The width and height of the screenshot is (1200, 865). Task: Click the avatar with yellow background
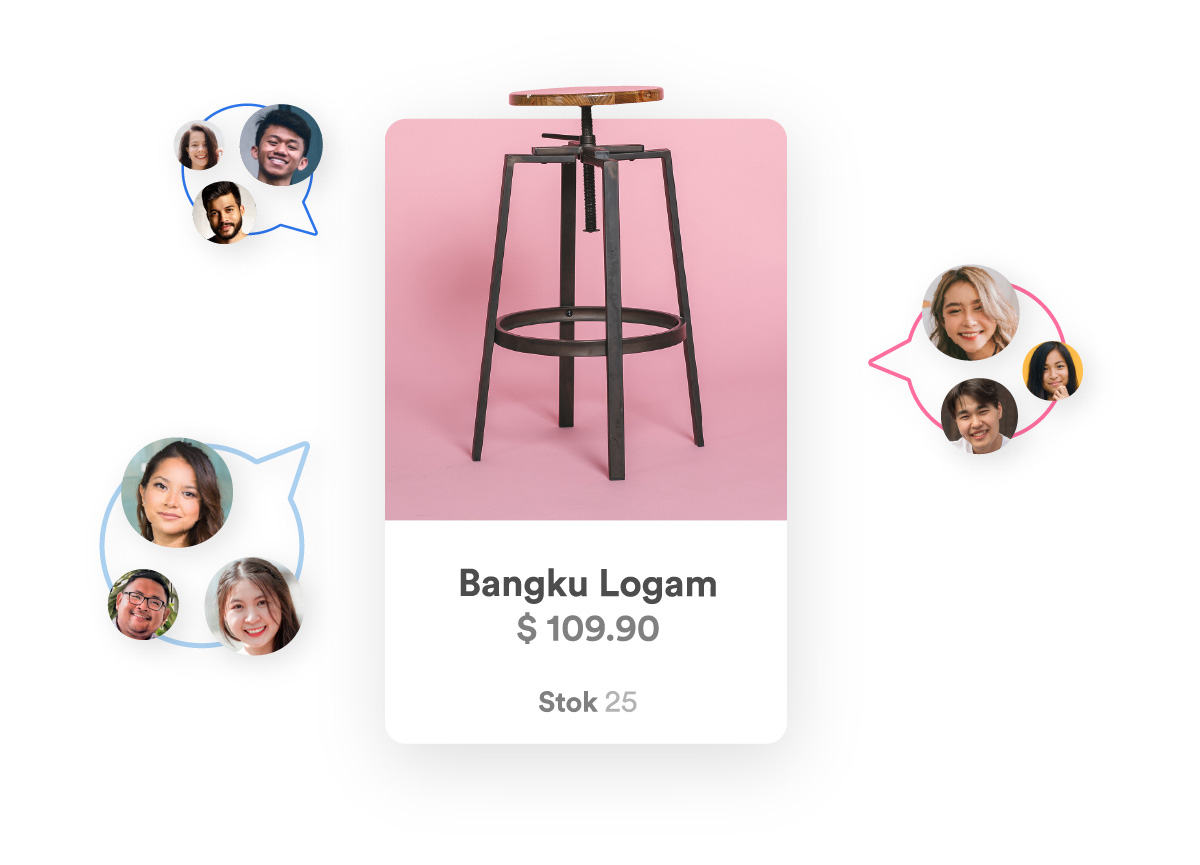1053,371
